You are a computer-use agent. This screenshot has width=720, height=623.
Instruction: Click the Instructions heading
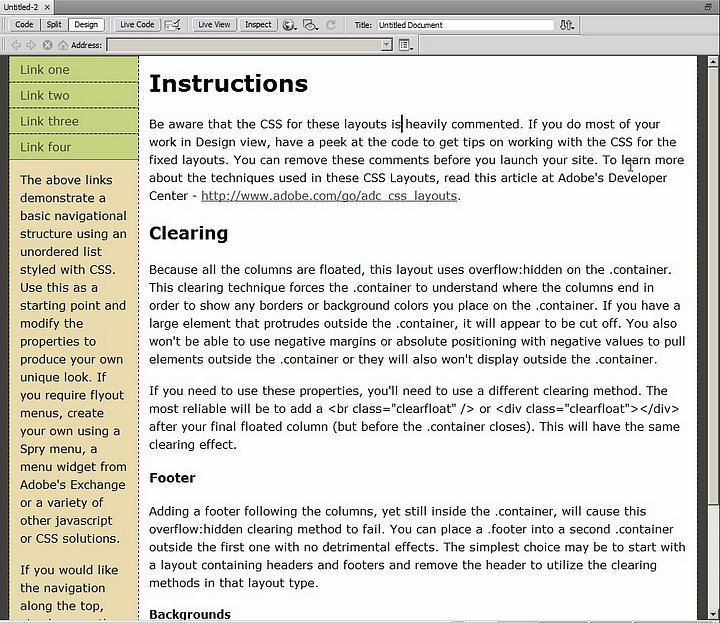229,84
